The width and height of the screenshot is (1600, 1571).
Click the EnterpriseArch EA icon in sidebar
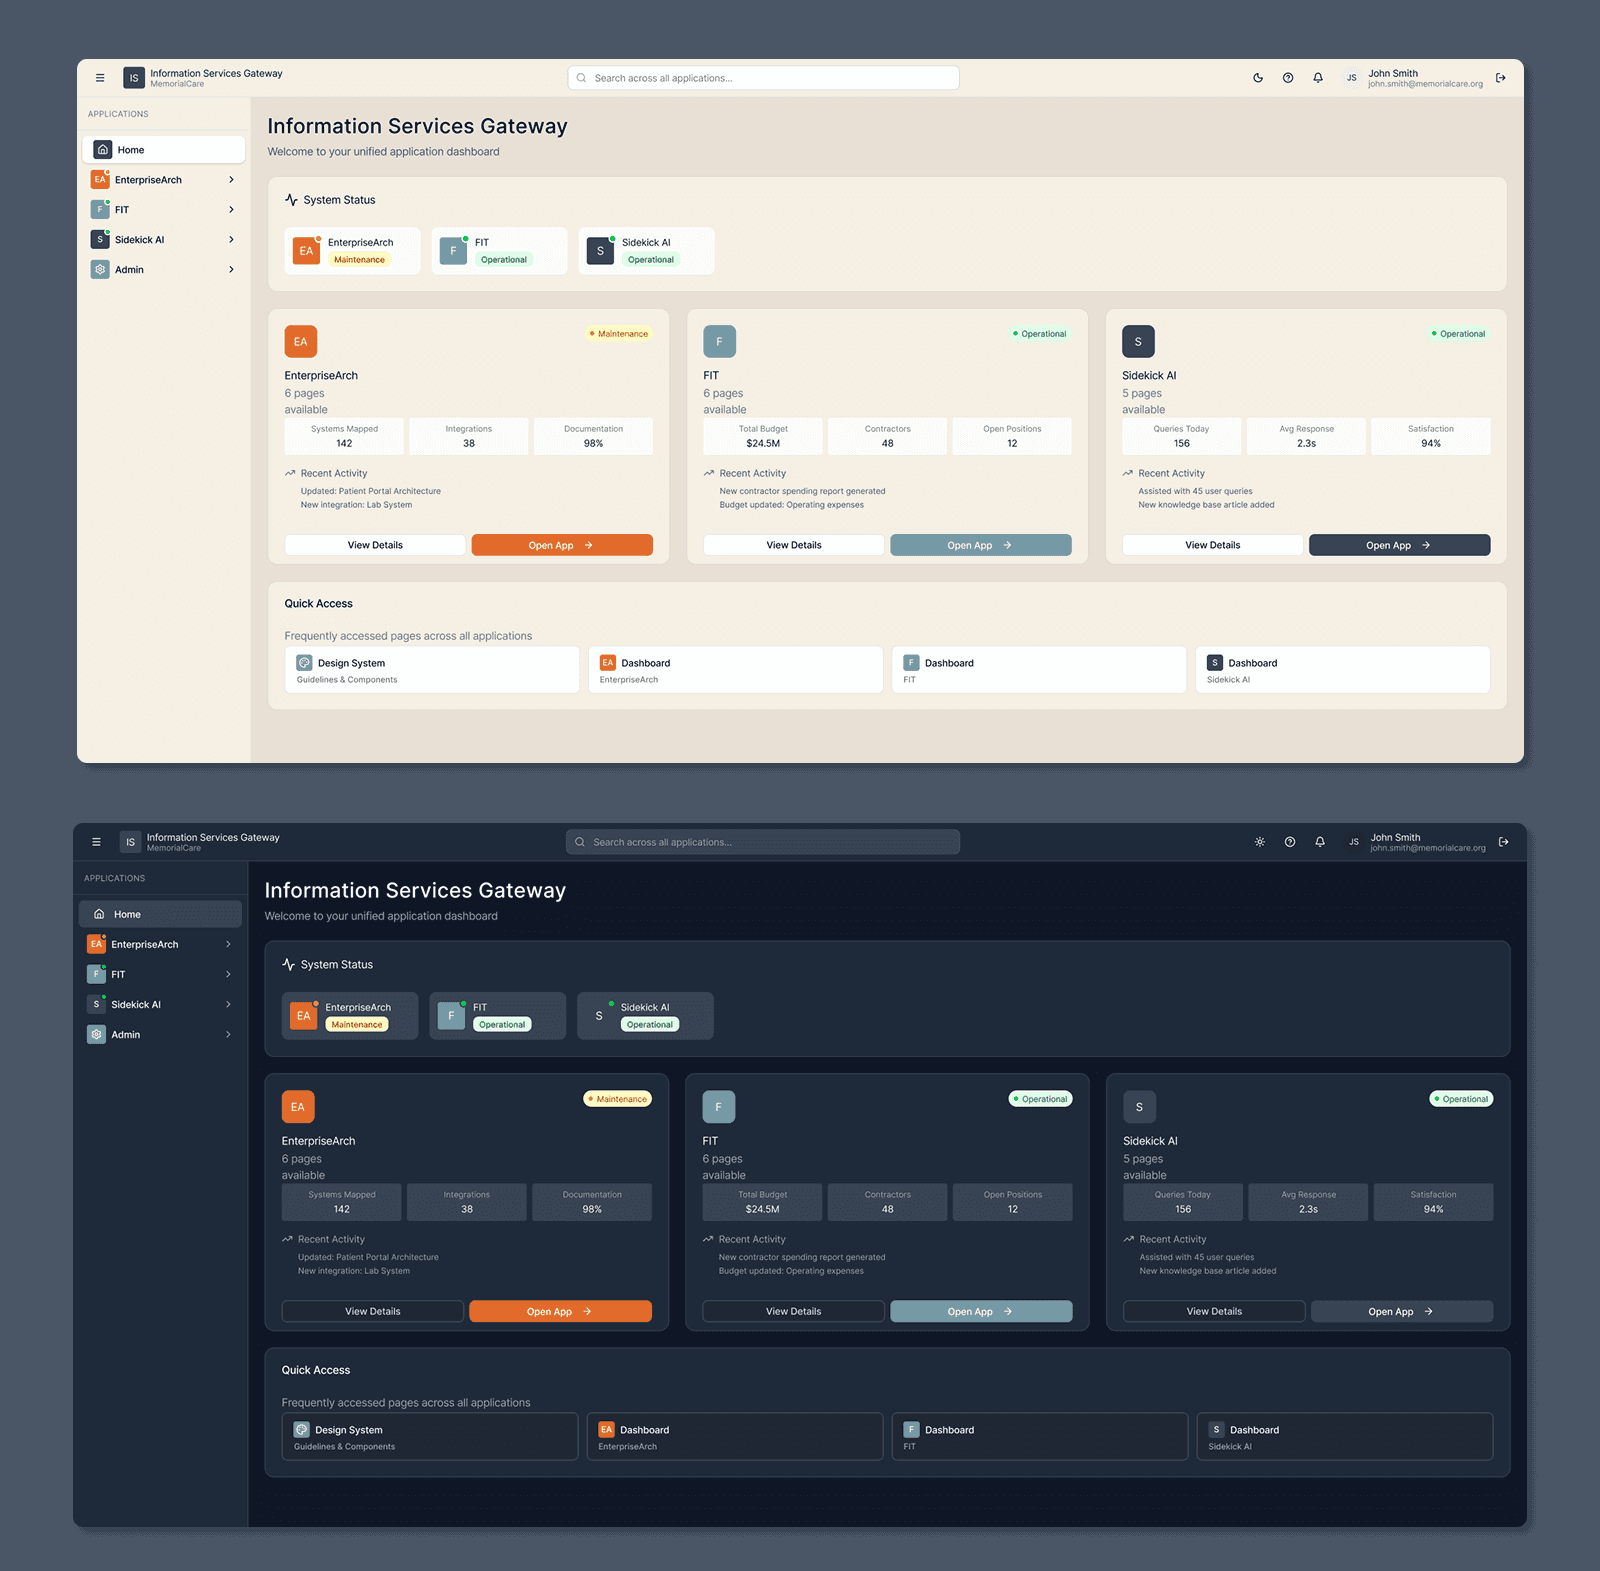tap(100, 179)
